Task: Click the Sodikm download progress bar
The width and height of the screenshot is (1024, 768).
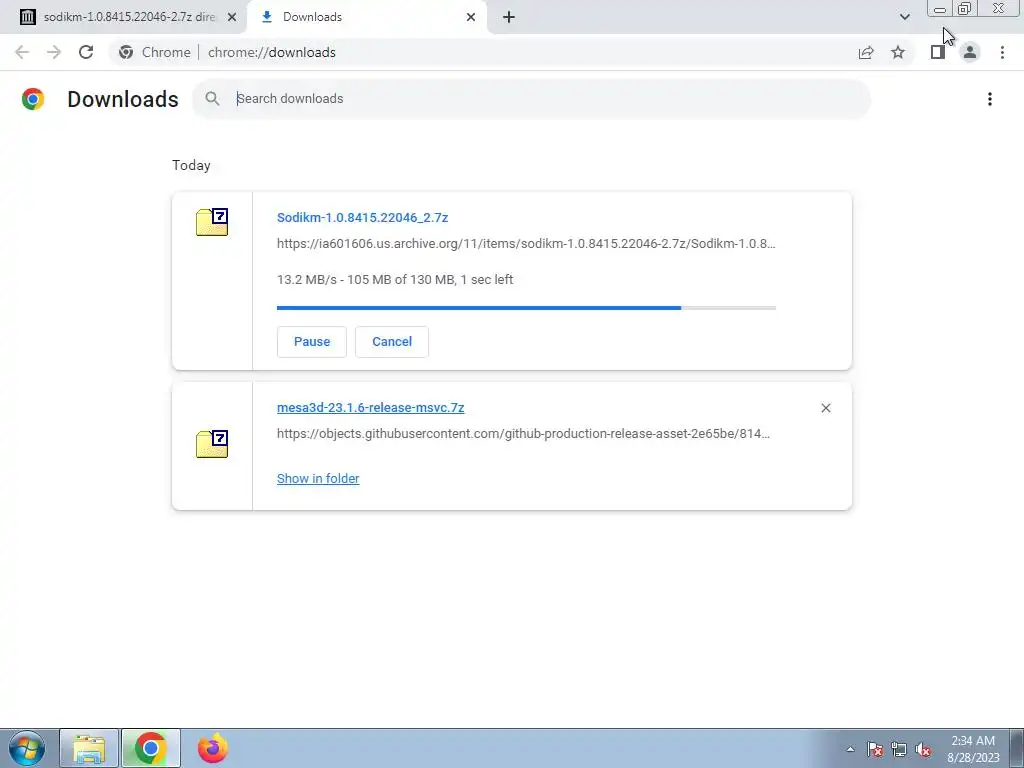Action: (526, 308)
